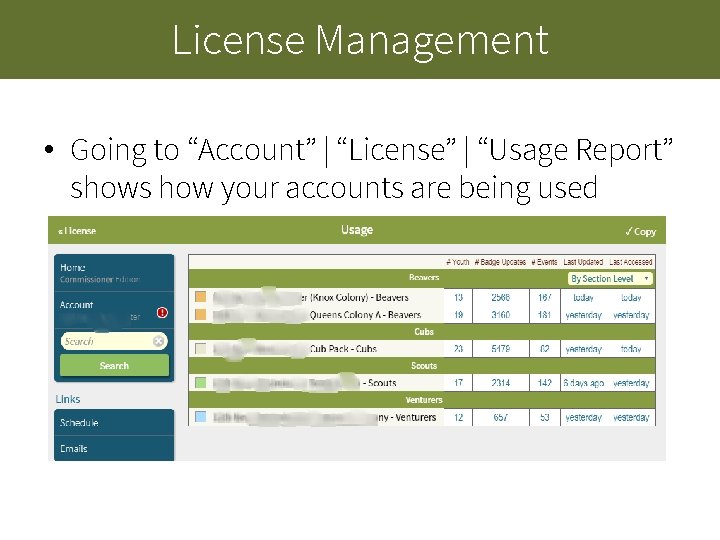The height and width of the screenshot is (540, 720).
Task: Click badge updates value 5479
Action: (501, 349)
